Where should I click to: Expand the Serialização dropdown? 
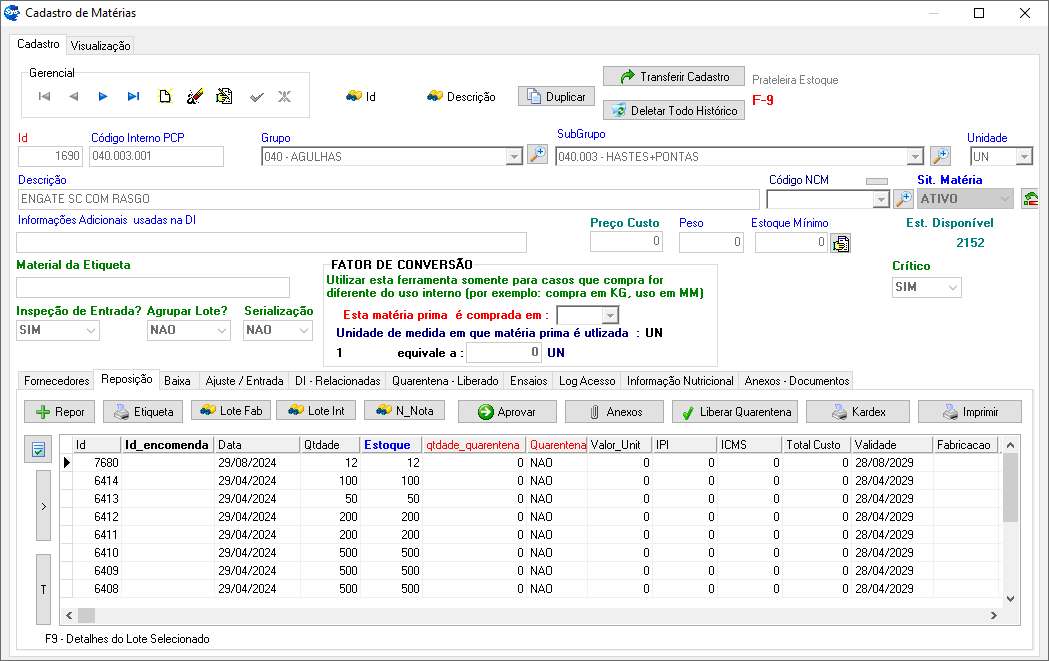(304, 330)
